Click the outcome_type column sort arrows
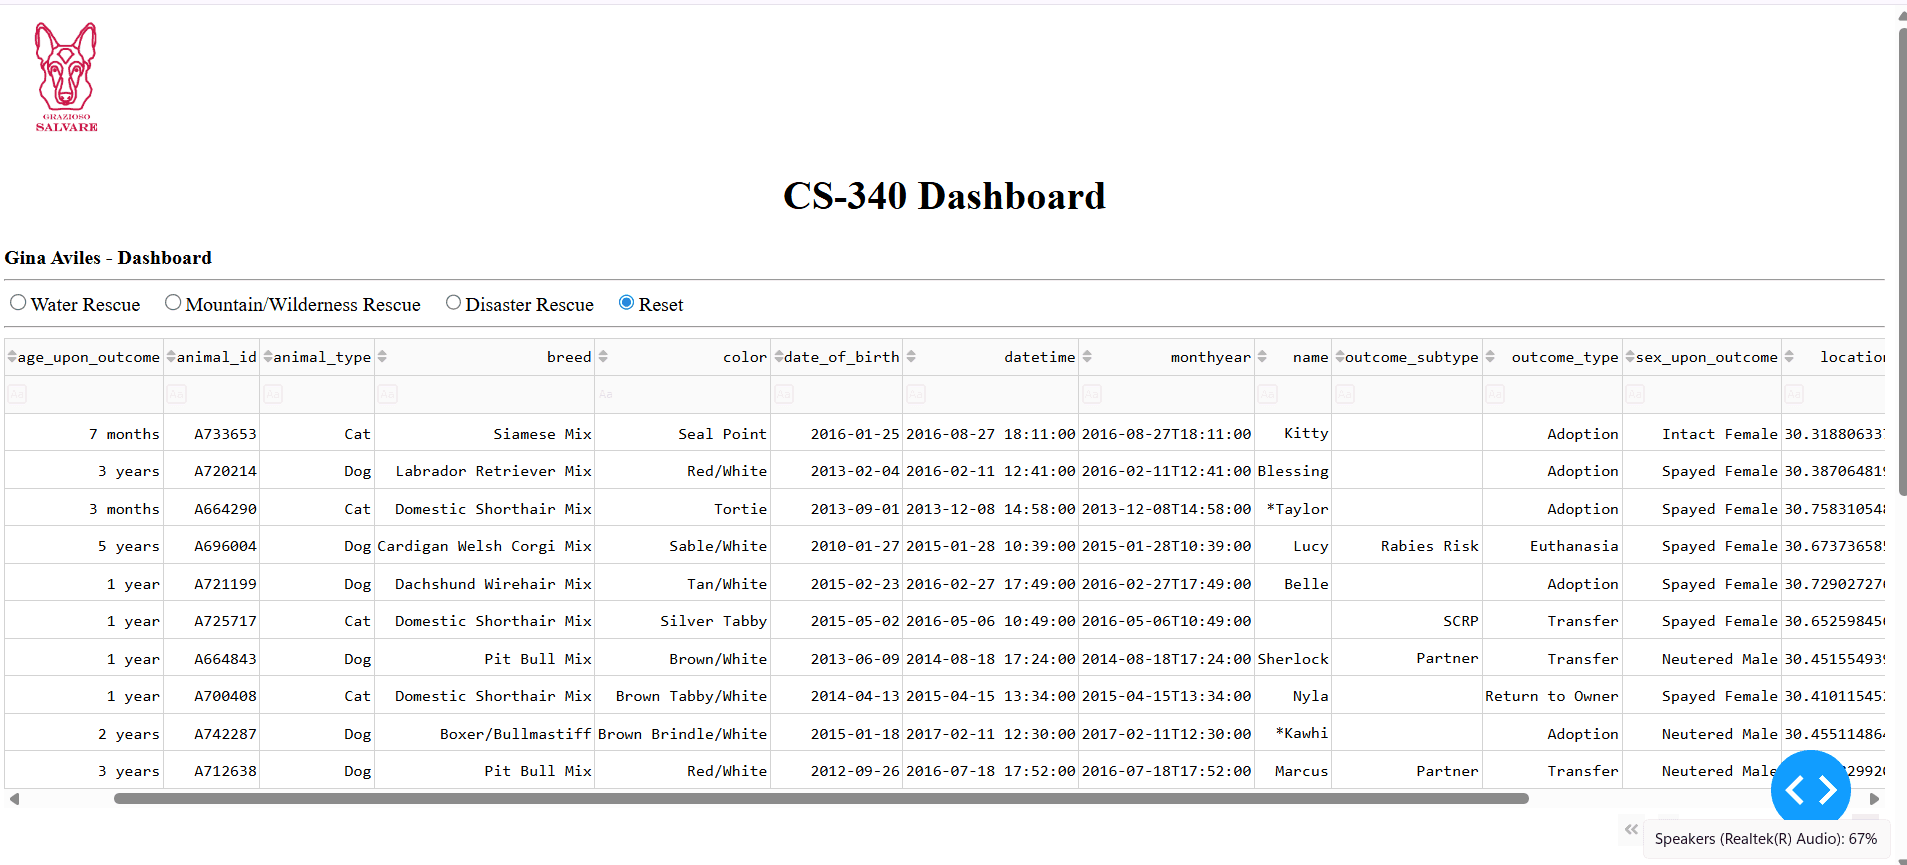 (x=1490, y=357)
